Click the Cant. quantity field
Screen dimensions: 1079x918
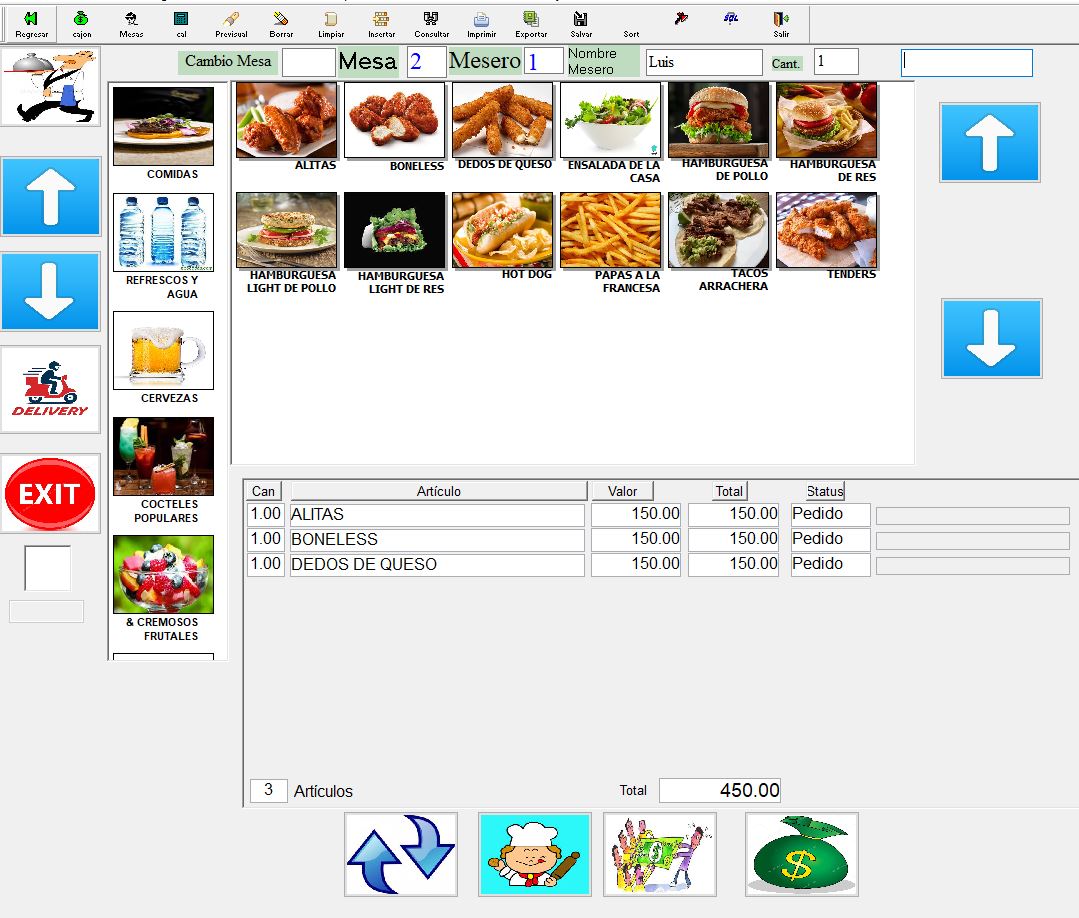coord(836,62)
